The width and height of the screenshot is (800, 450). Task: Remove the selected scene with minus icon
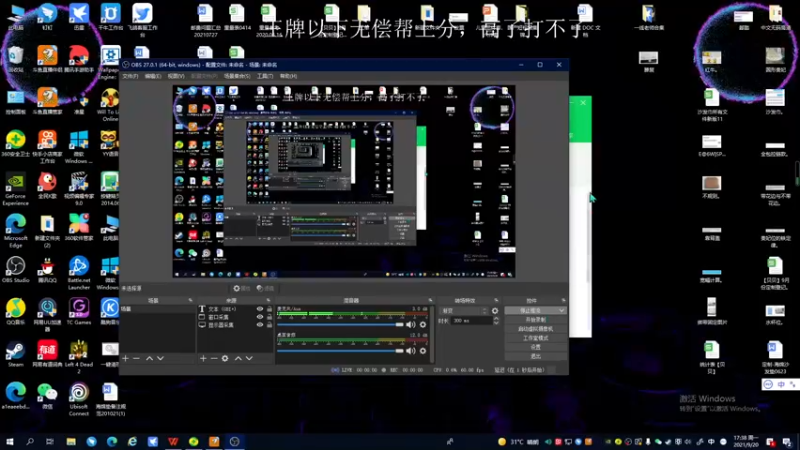pos(136,359)
